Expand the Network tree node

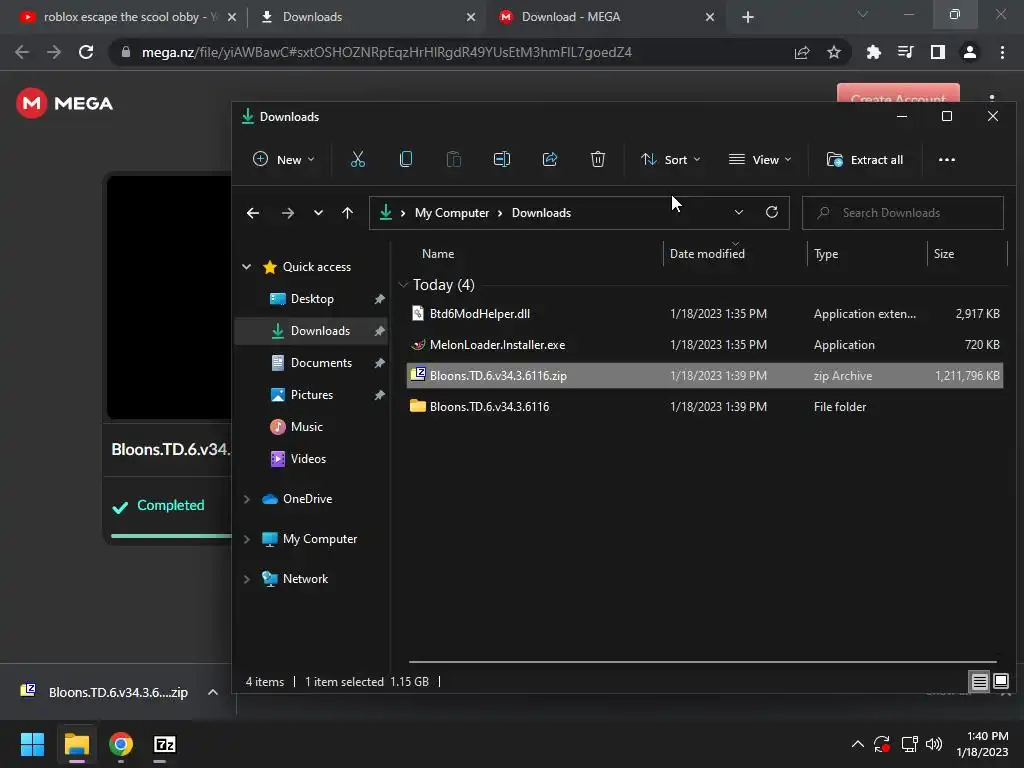click(246, 579)
